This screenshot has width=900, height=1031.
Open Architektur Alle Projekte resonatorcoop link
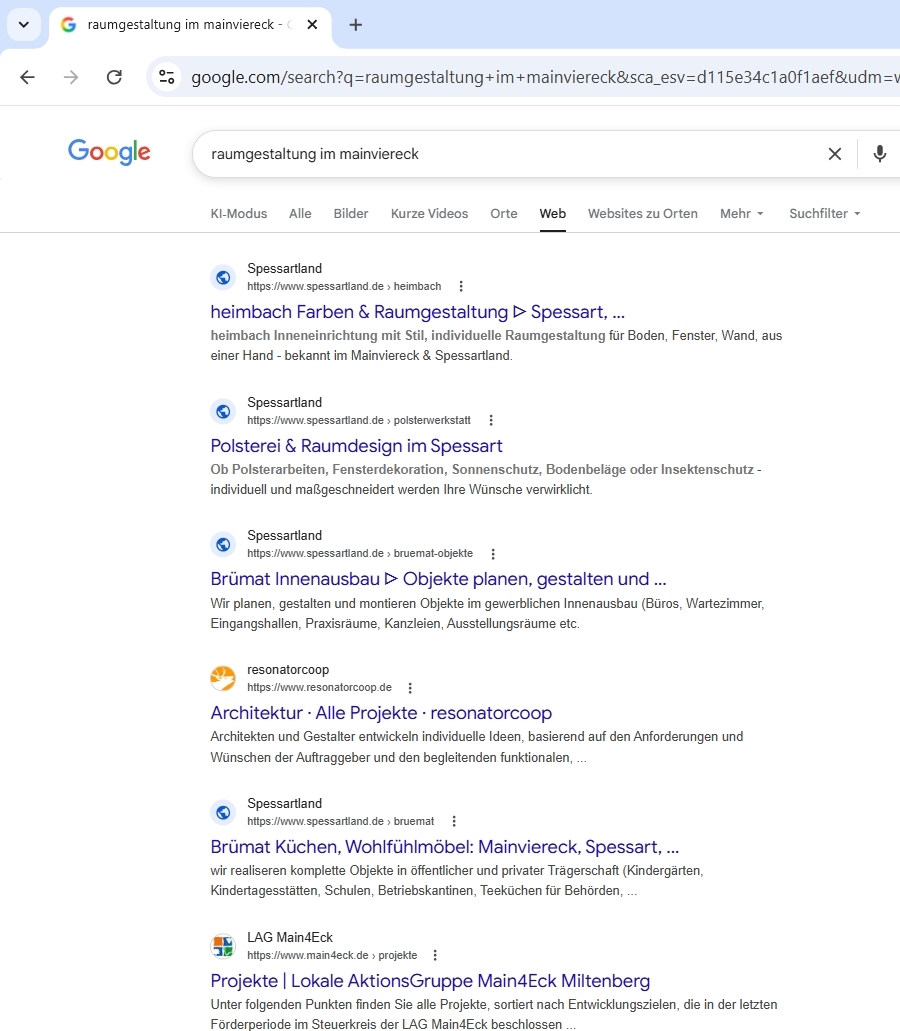[x=381, y=713]
